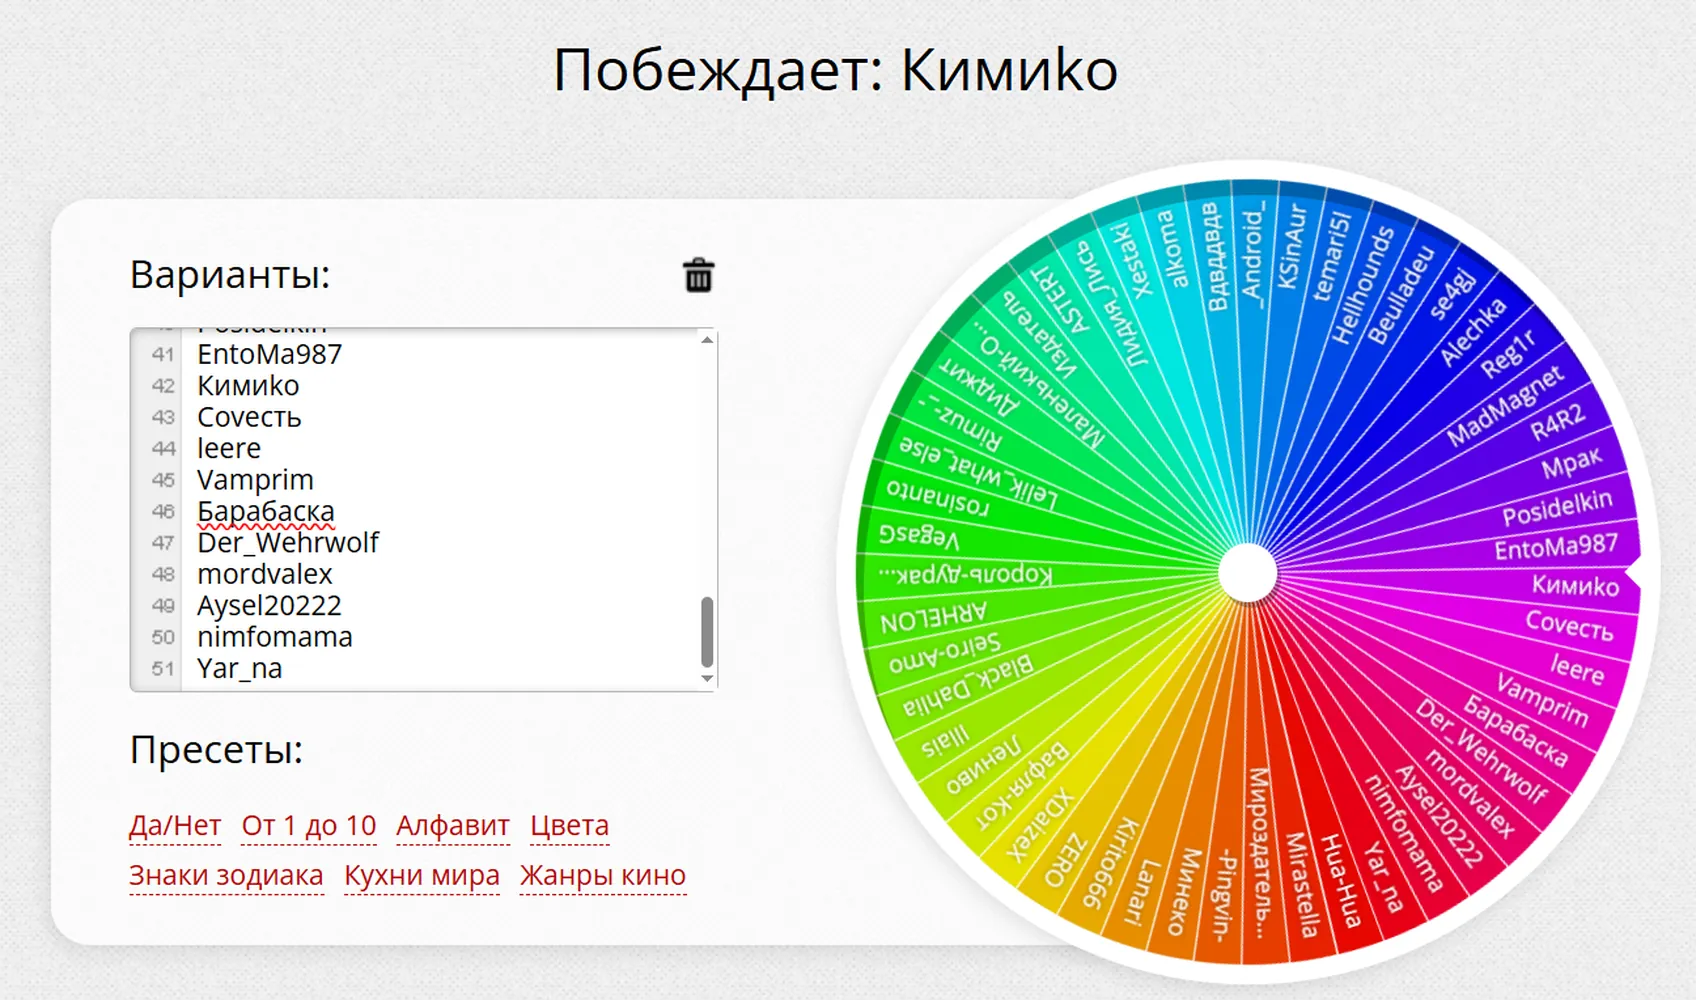Load the Знаки зодиака preset
1696x1000 pixels.
click(226, 875)
